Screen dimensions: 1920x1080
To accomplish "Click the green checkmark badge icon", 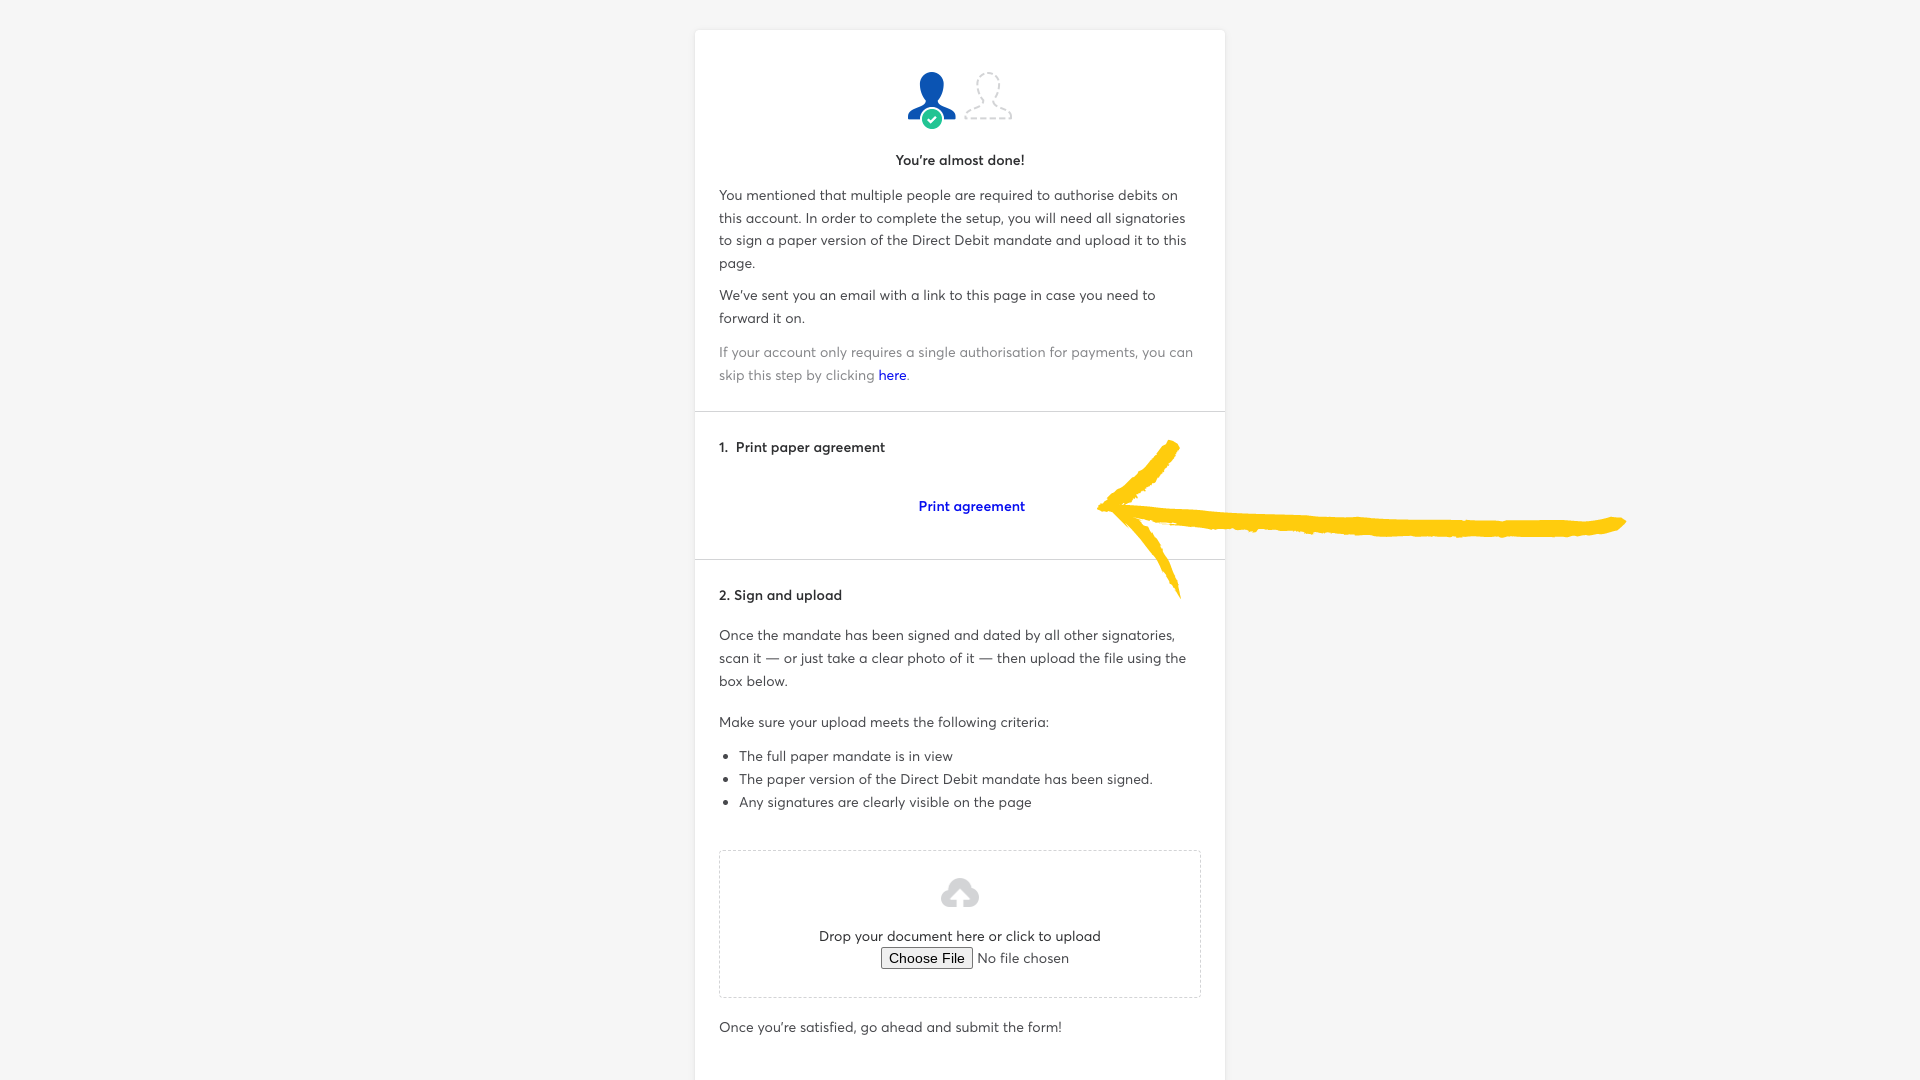I will click(x=931, y=119).
